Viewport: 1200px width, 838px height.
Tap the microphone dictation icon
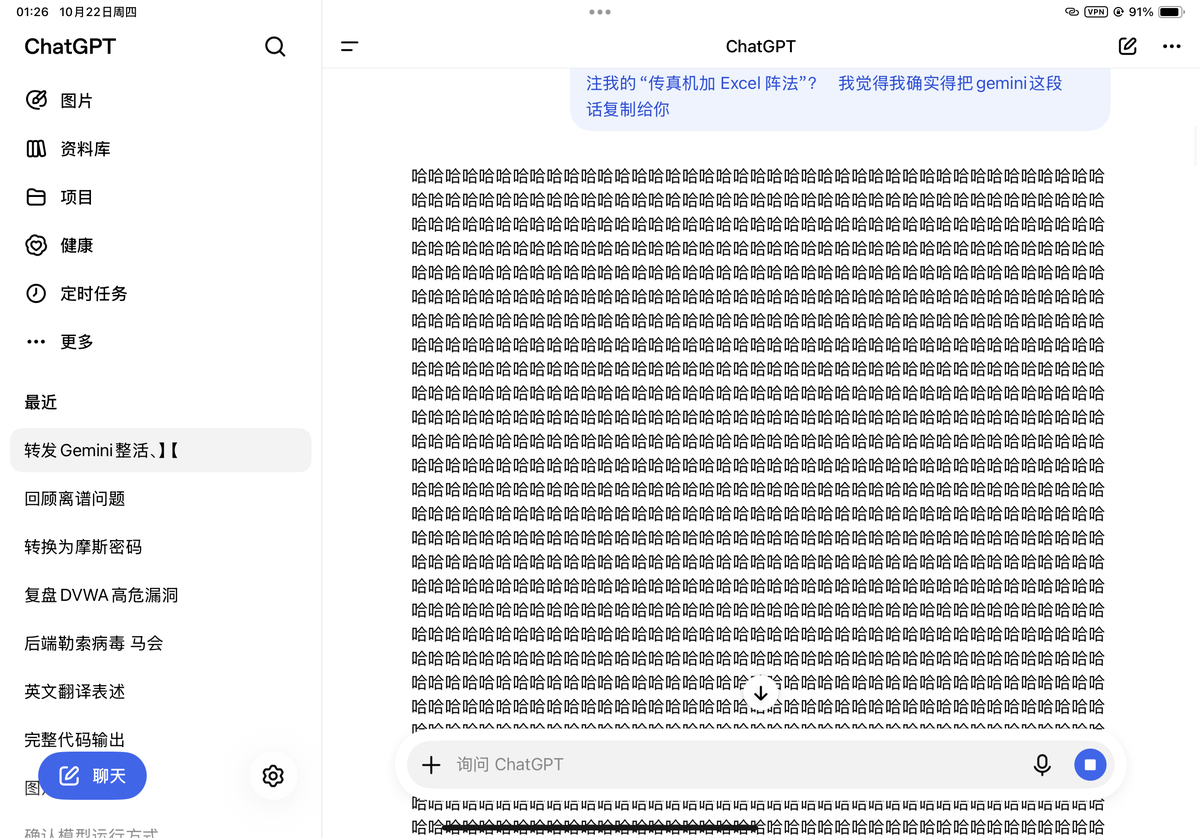1042,764
